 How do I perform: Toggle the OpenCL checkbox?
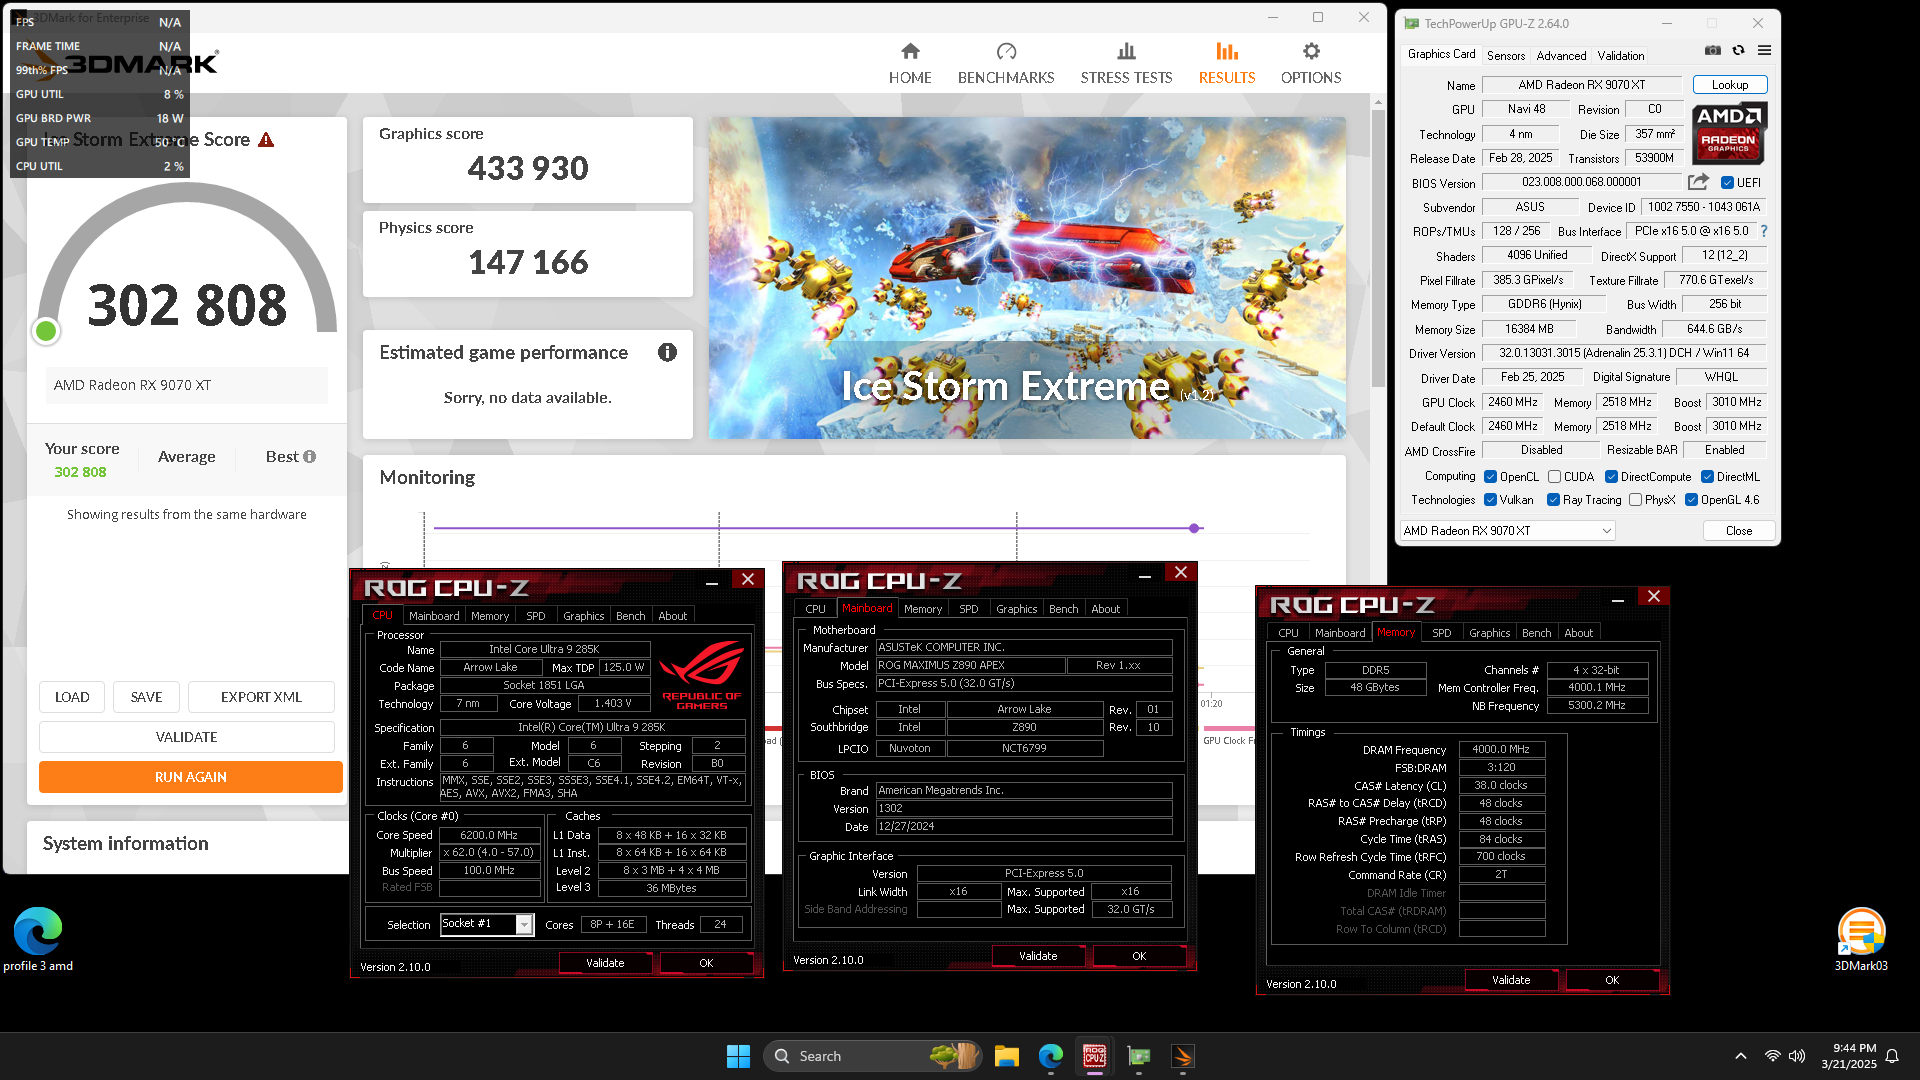point(1490,477)
